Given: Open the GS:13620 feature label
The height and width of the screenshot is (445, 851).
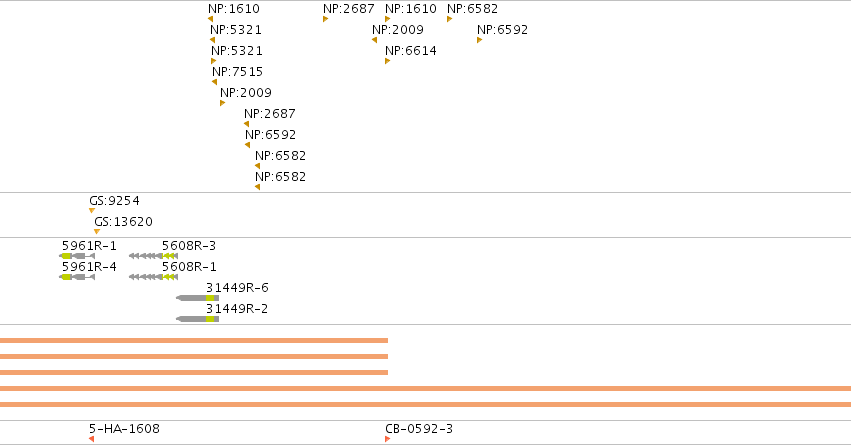Looking at the screenshot, I should 124,221.
